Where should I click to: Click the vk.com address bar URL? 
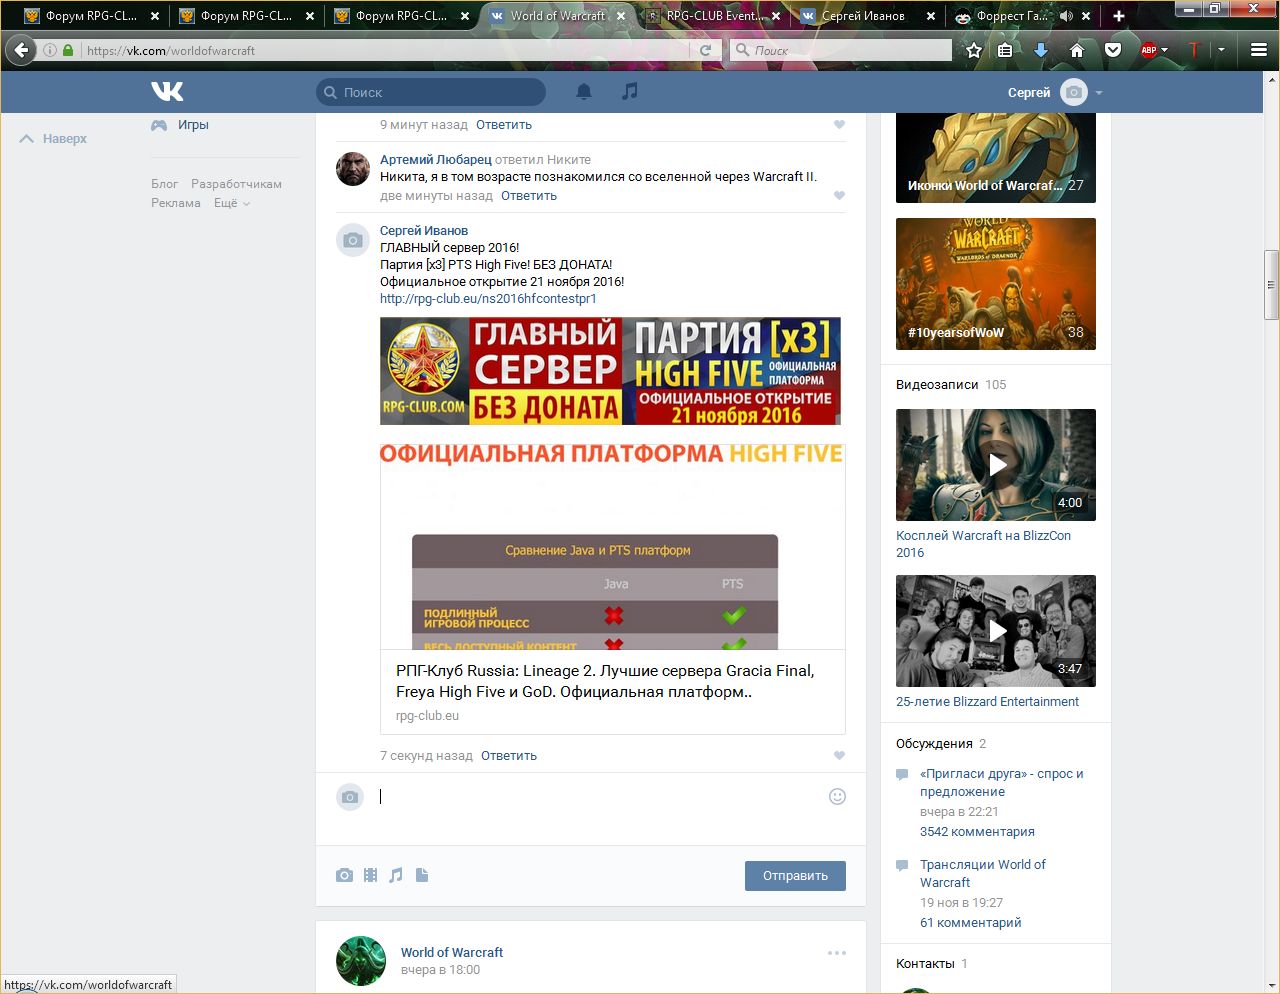(171, 51)
